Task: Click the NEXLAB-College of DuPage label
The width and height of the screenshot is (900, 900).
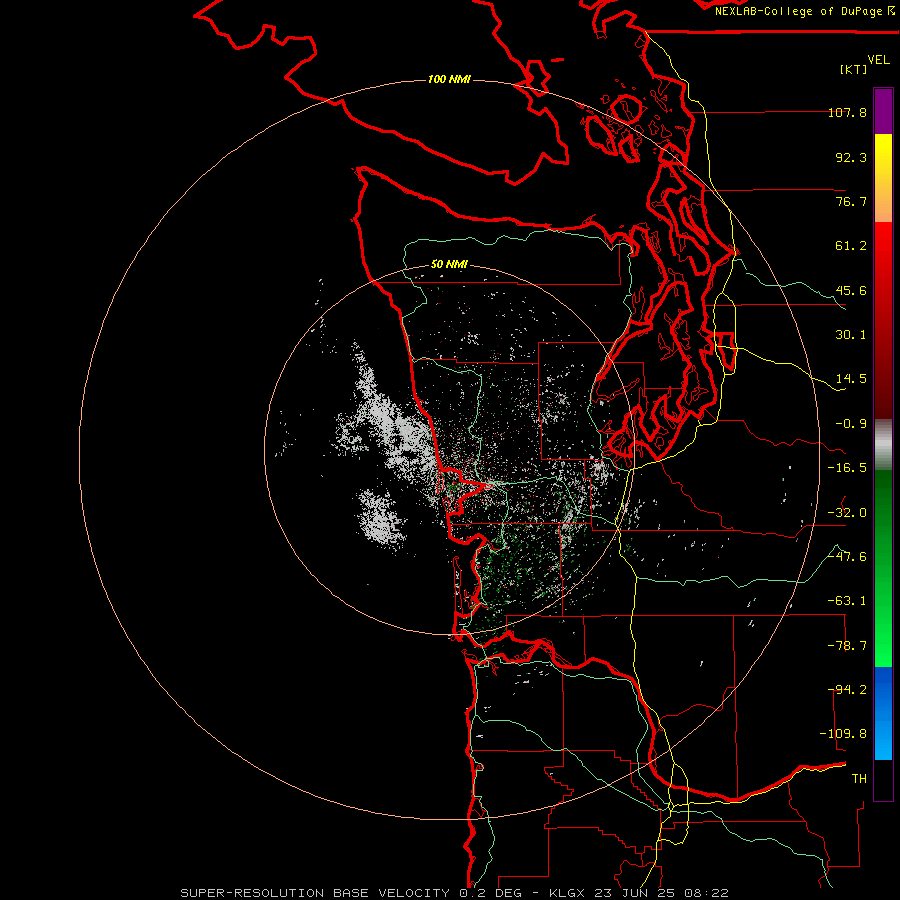Action: (798, 11)
